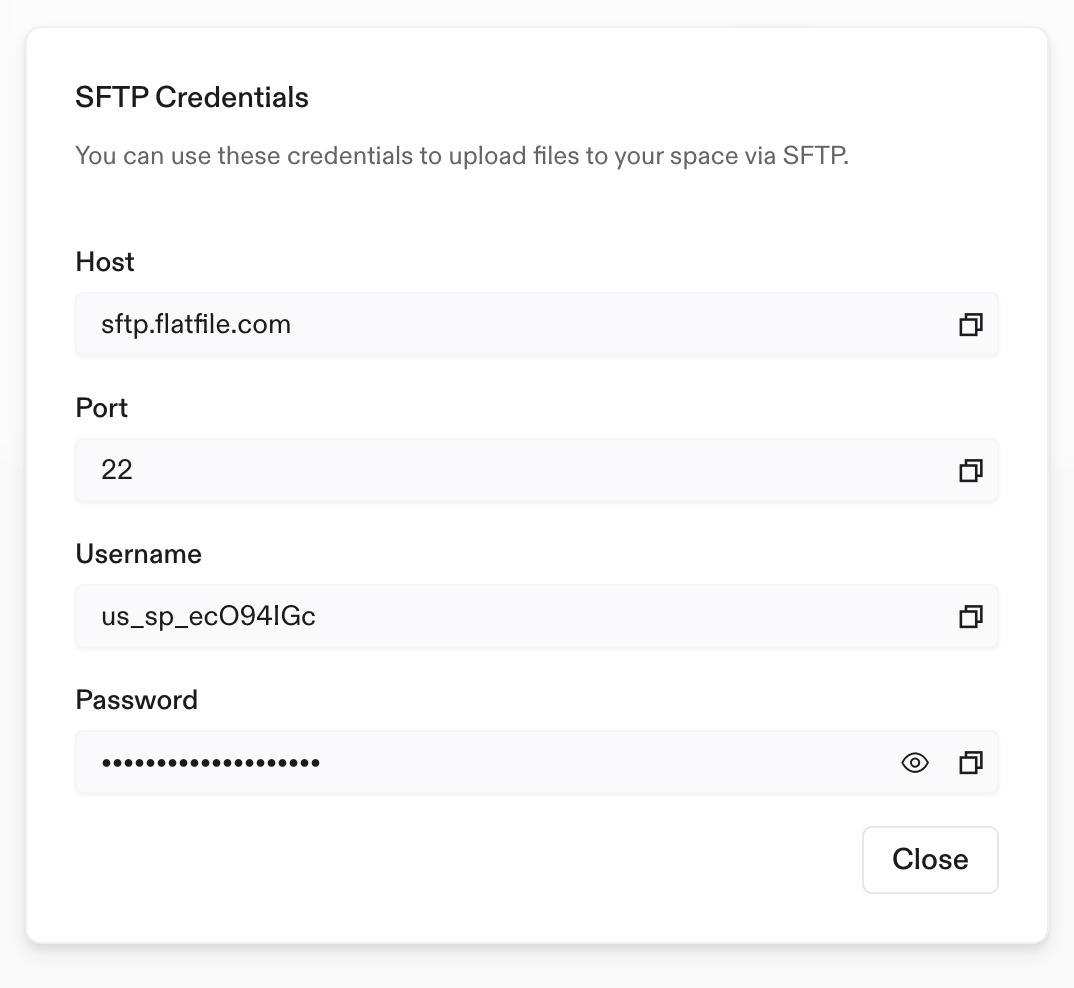Click the SFTP Credentials heading
This screenshot has width=1074, height=988.
tap(191, 97)
